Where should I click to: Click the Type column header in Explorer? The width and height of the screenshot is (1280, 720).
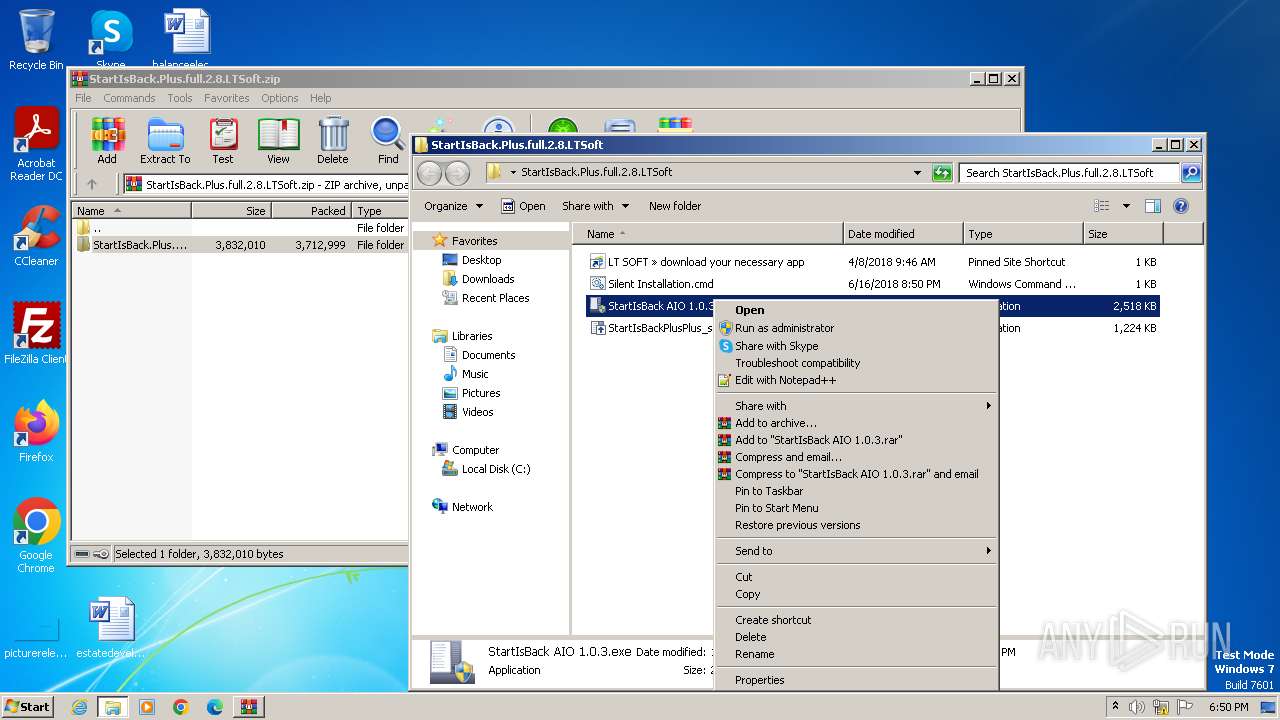tap(1023, 234)
